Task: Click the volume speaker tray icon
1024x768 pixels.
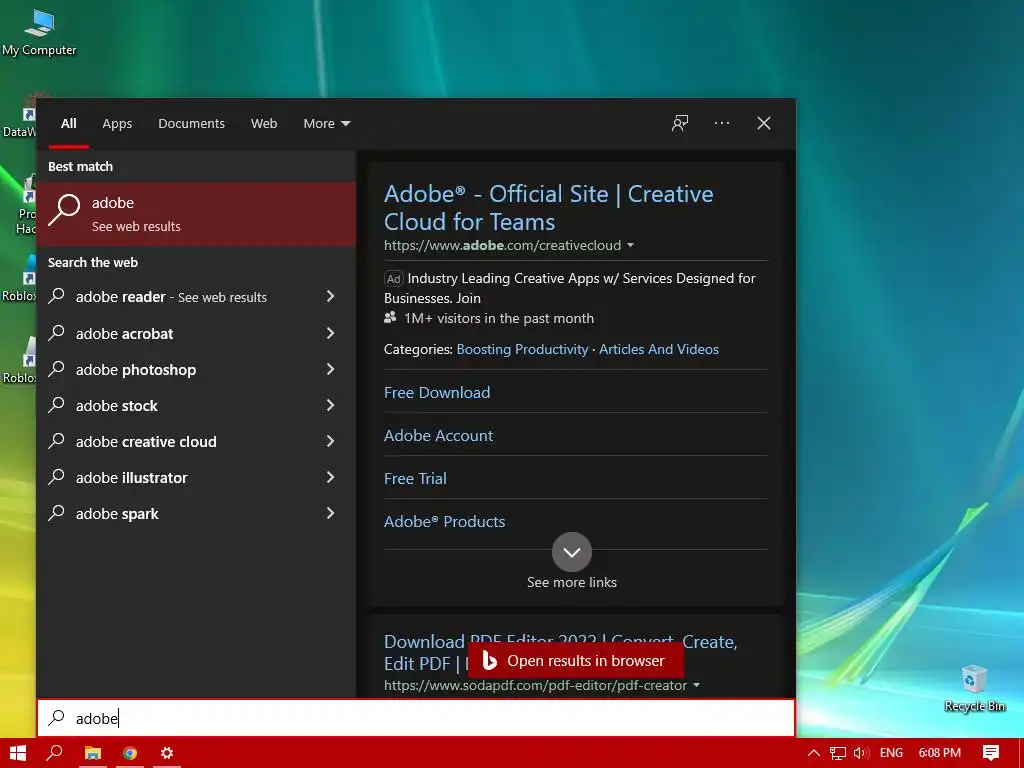Action: pyautogui.click(x=861, y=753)
